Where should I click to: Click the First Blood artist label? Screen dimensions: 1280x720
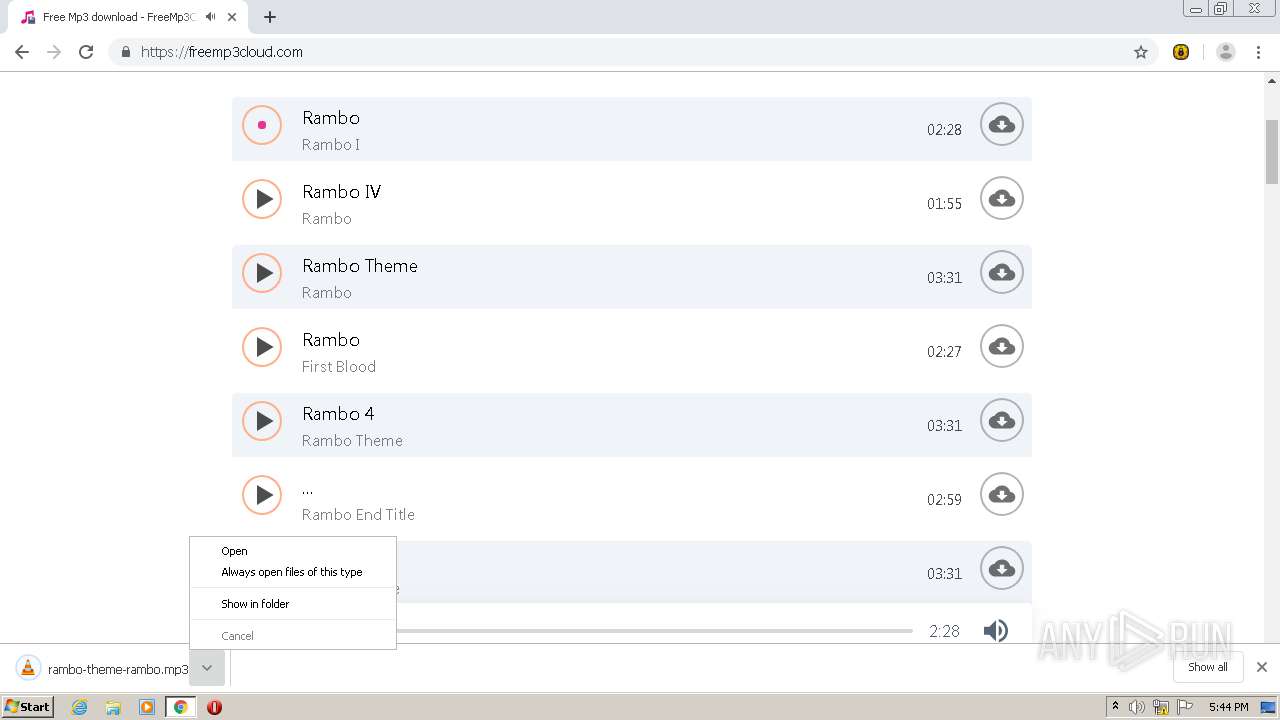point(339,366)
